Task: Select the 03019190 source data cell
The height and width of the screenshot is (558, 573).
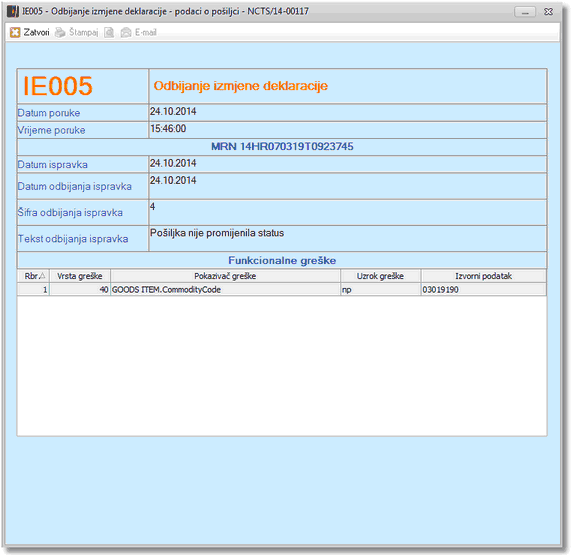Action: (x=483, y=289)
